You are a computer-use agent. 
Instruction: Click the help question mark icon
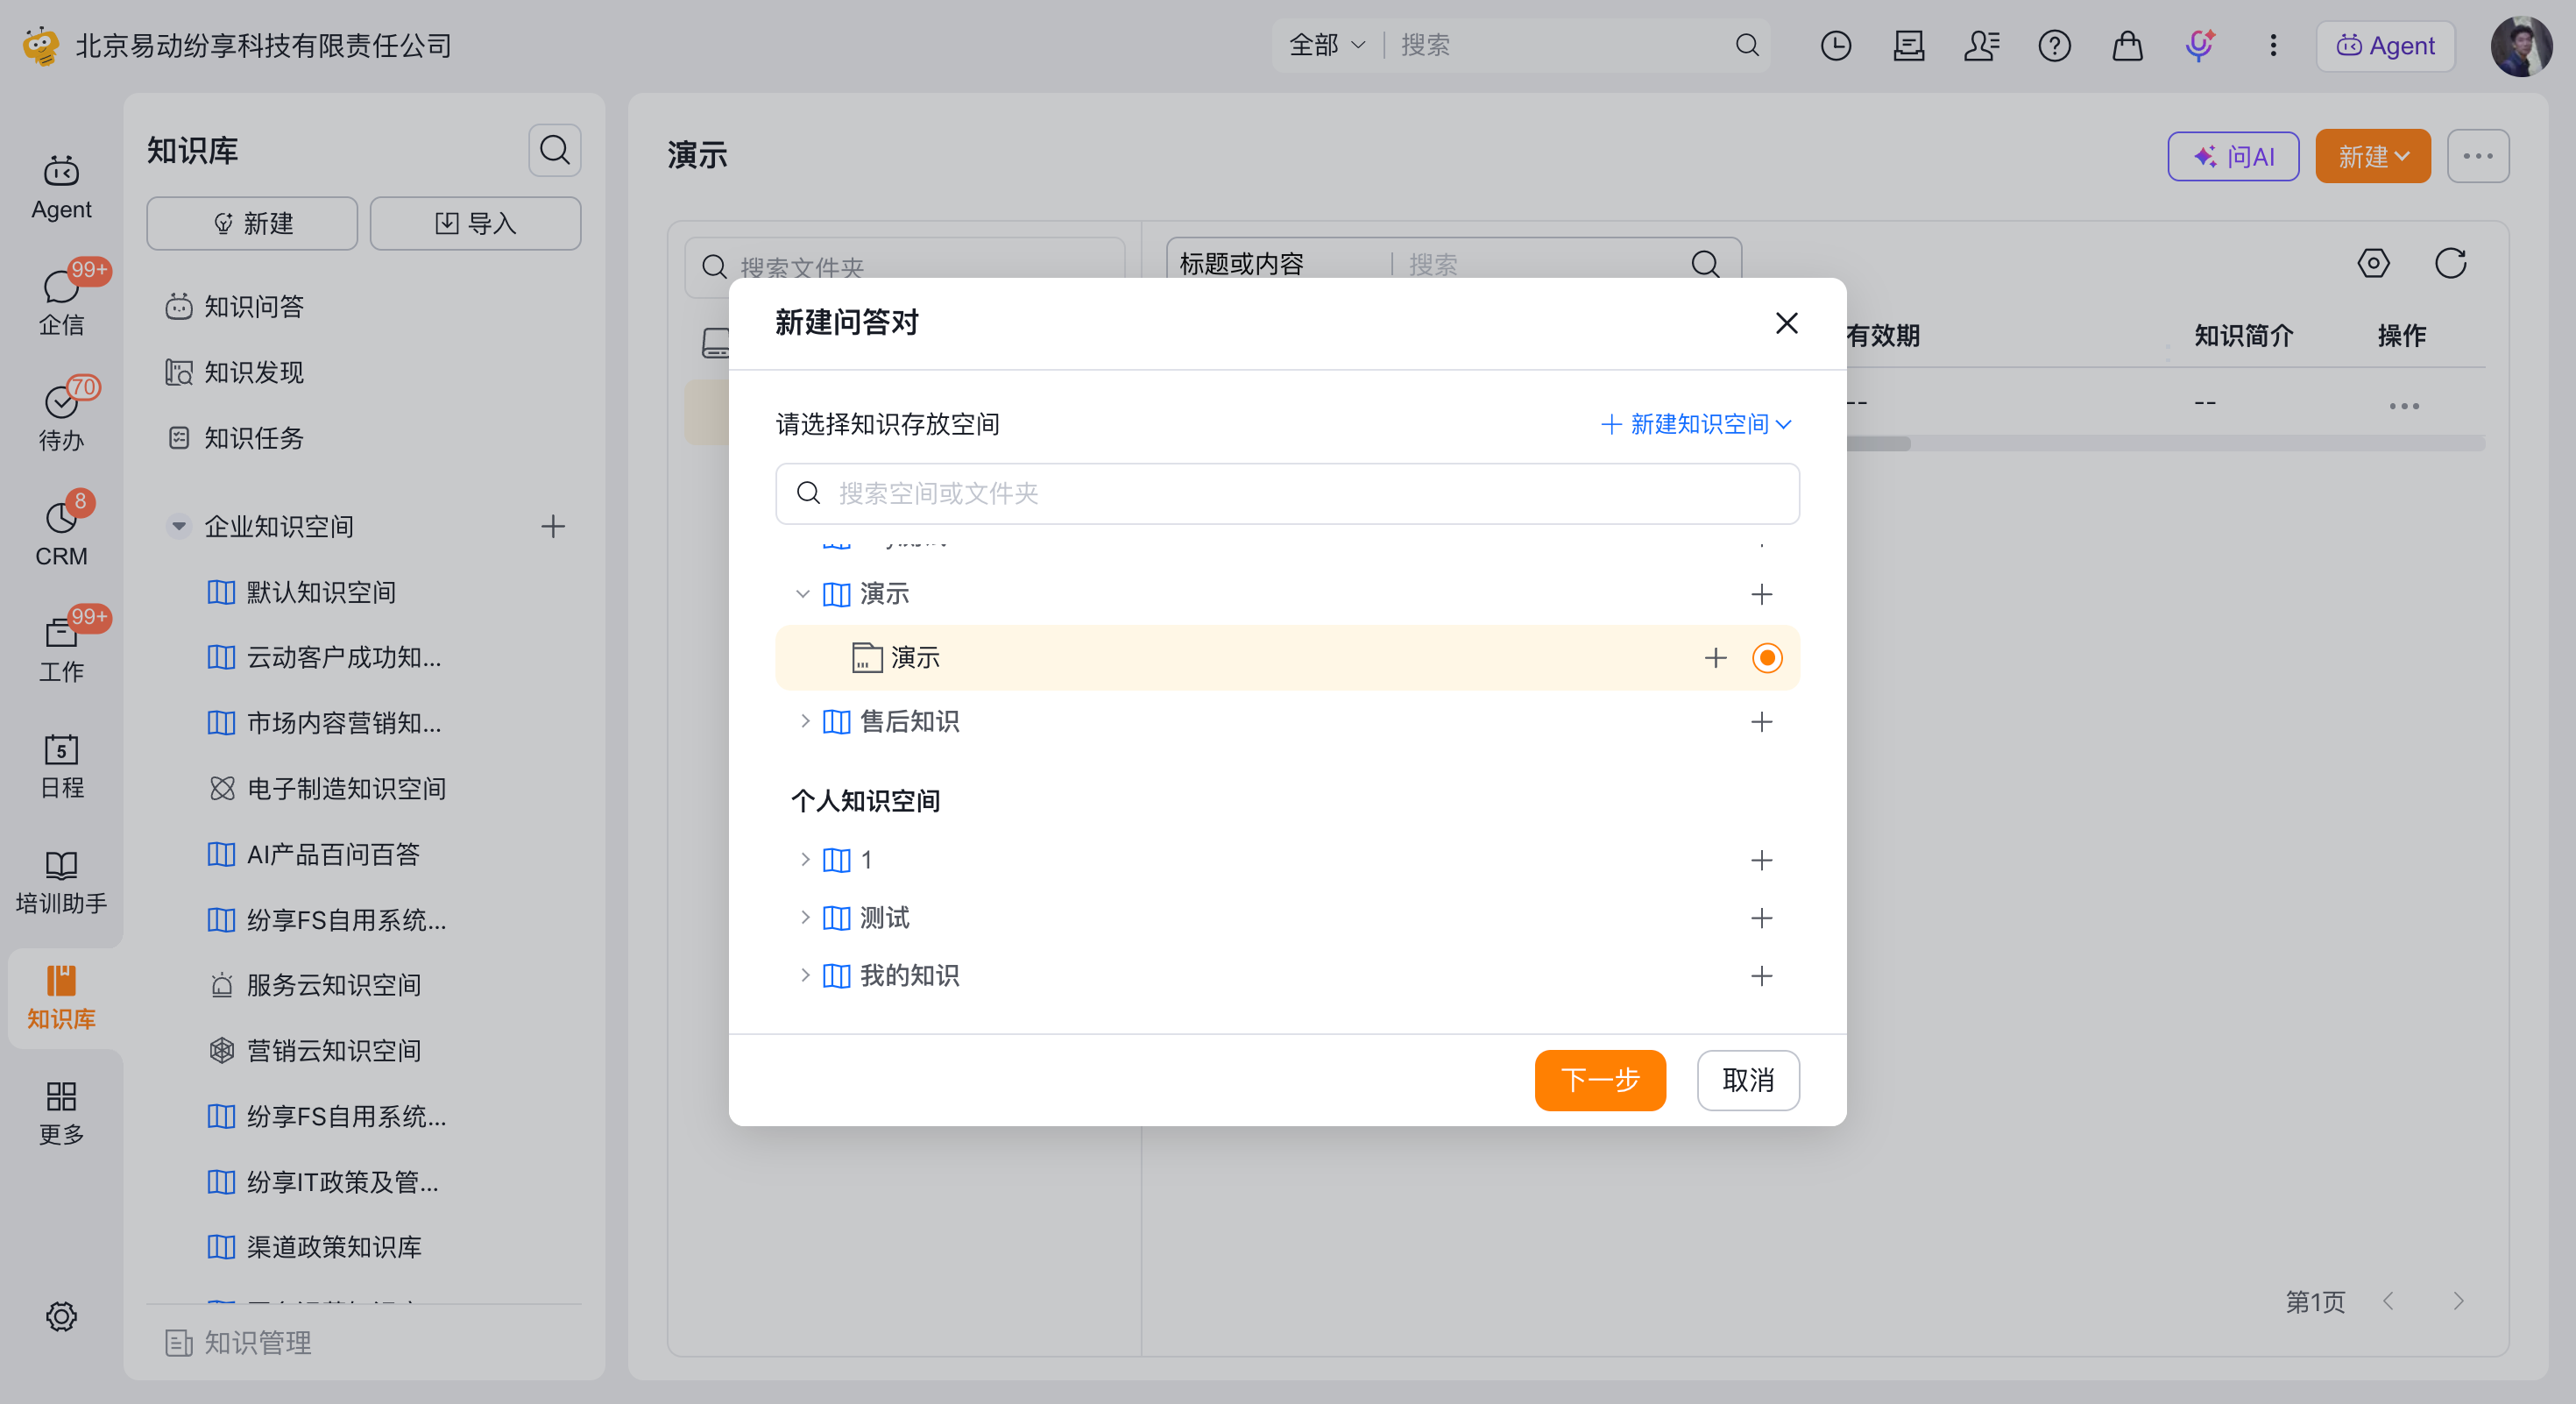[2054, 46]
